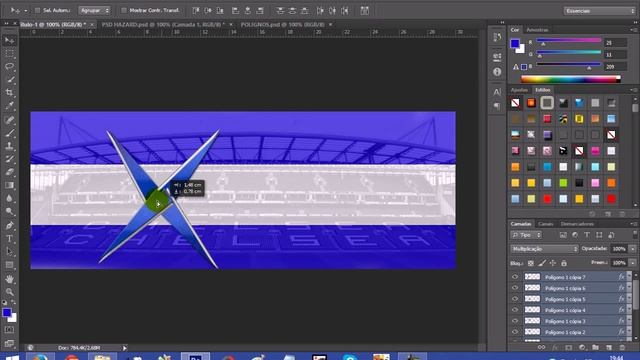The width and height of the screenshot is (640, 360).
Task: Hide layer Polígono 1 cópia 5
Action: click(x=515, y=299)
